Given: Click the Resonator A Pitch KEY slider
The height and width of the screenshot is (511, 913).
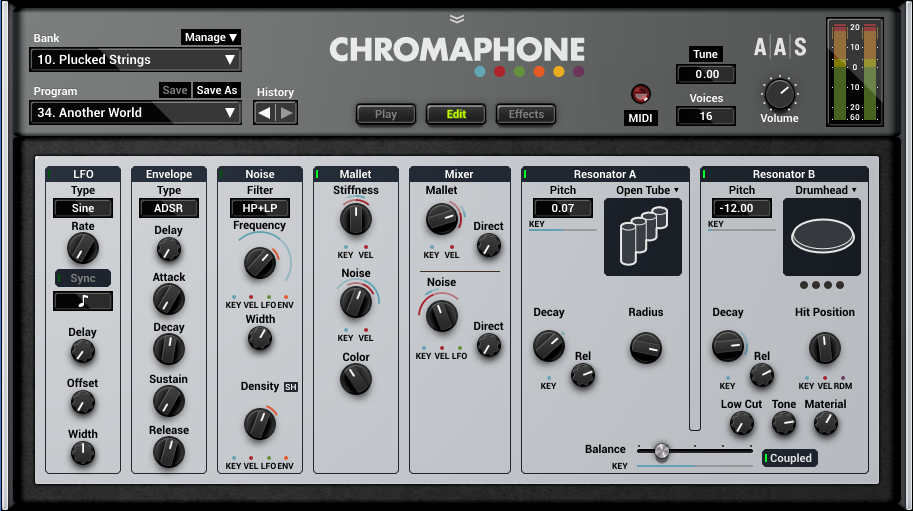Looking at the screenshot, I should point(562,230).
